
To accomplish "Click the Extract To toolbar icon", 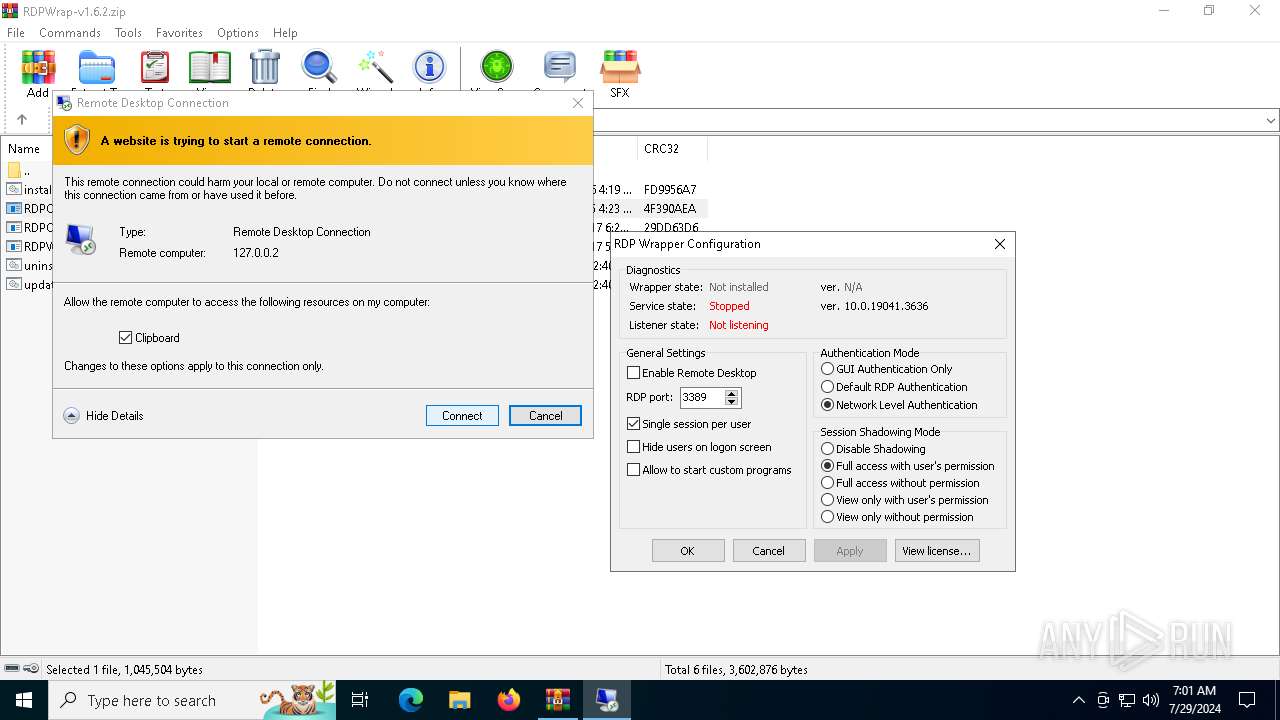I will pyautogui.click(x=96, y=68).
